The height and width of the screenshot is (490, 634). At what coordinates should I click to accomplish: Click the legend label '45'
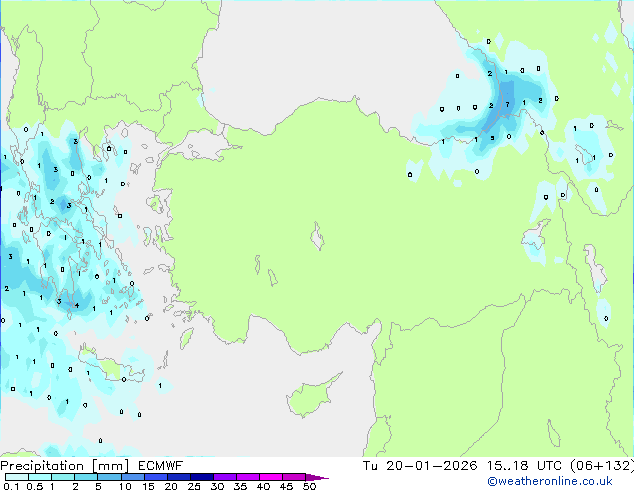point(286,486)
